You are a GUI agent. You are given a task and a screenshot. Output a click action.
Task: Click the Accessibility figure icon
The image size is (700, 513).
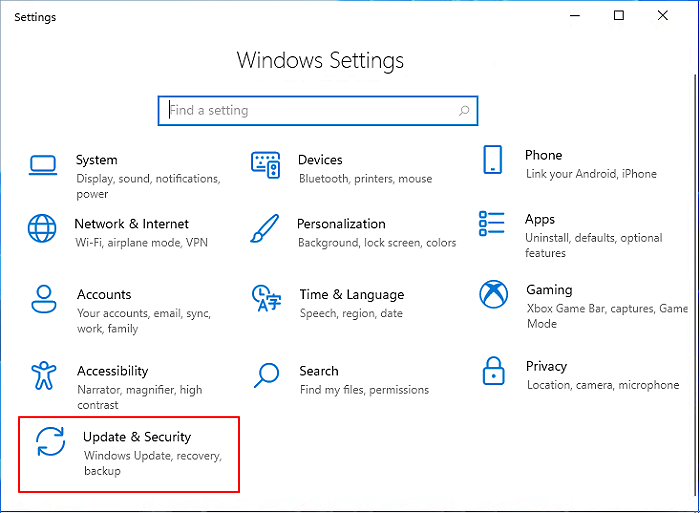(x=43, y=375)
